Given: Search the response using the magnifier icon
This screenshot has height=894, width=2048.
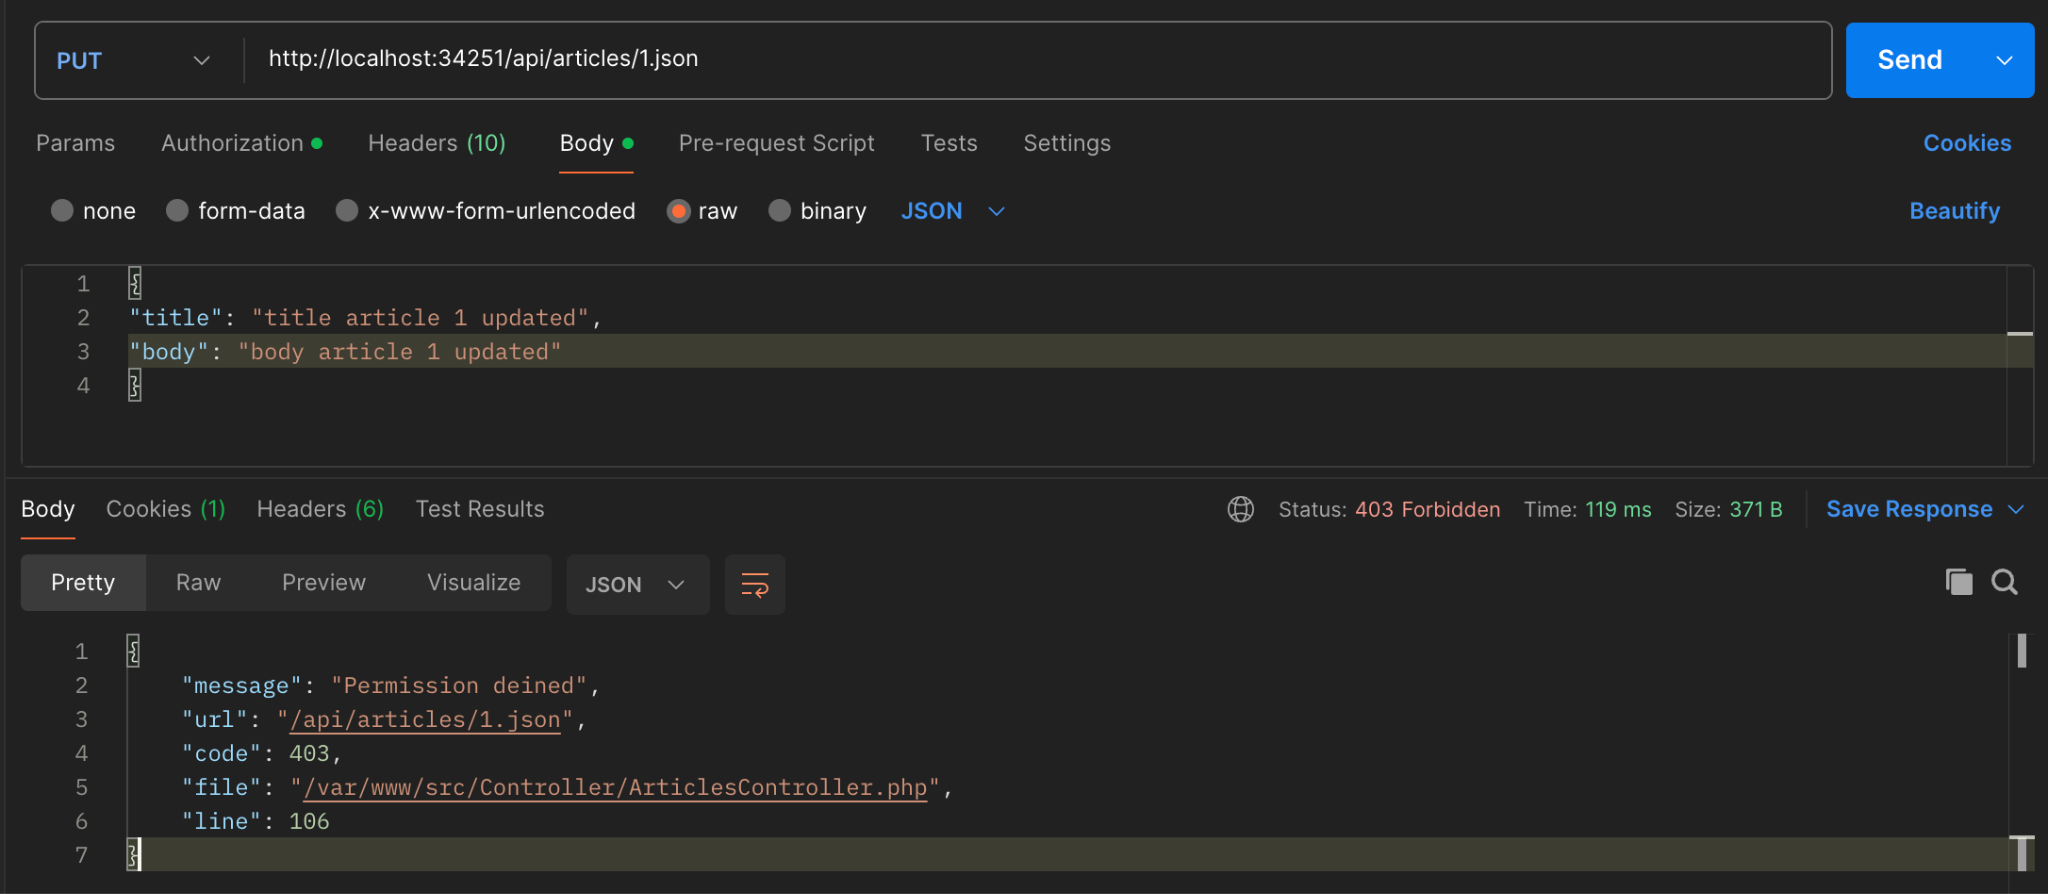Looking at the screenshot, I should coord(2004,582).
